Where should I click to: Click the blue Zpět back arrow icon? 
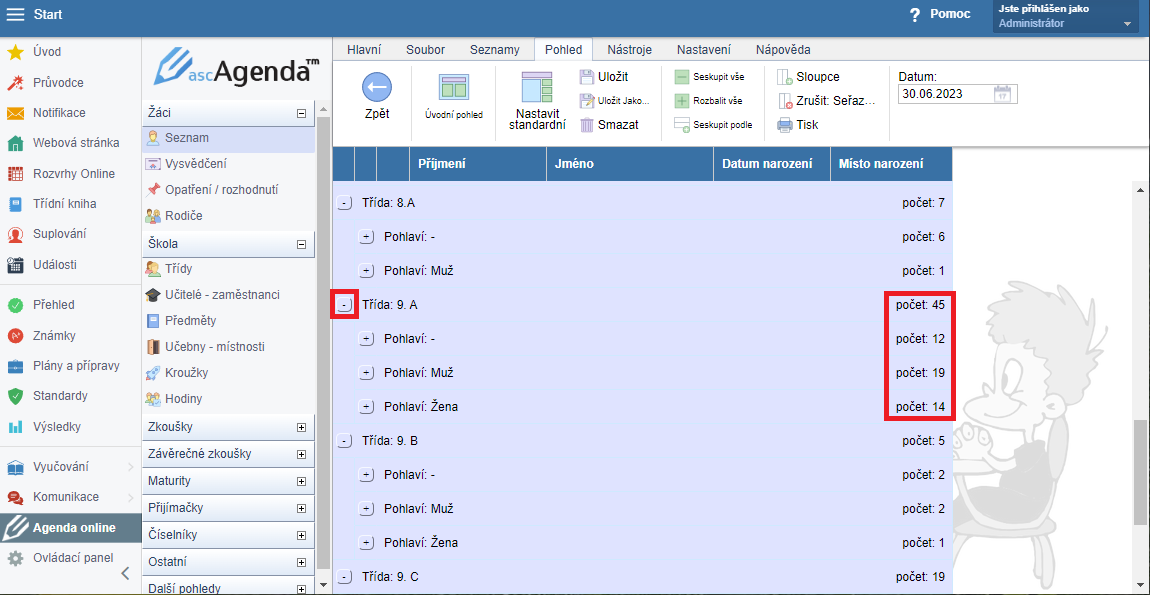(376, 88)
